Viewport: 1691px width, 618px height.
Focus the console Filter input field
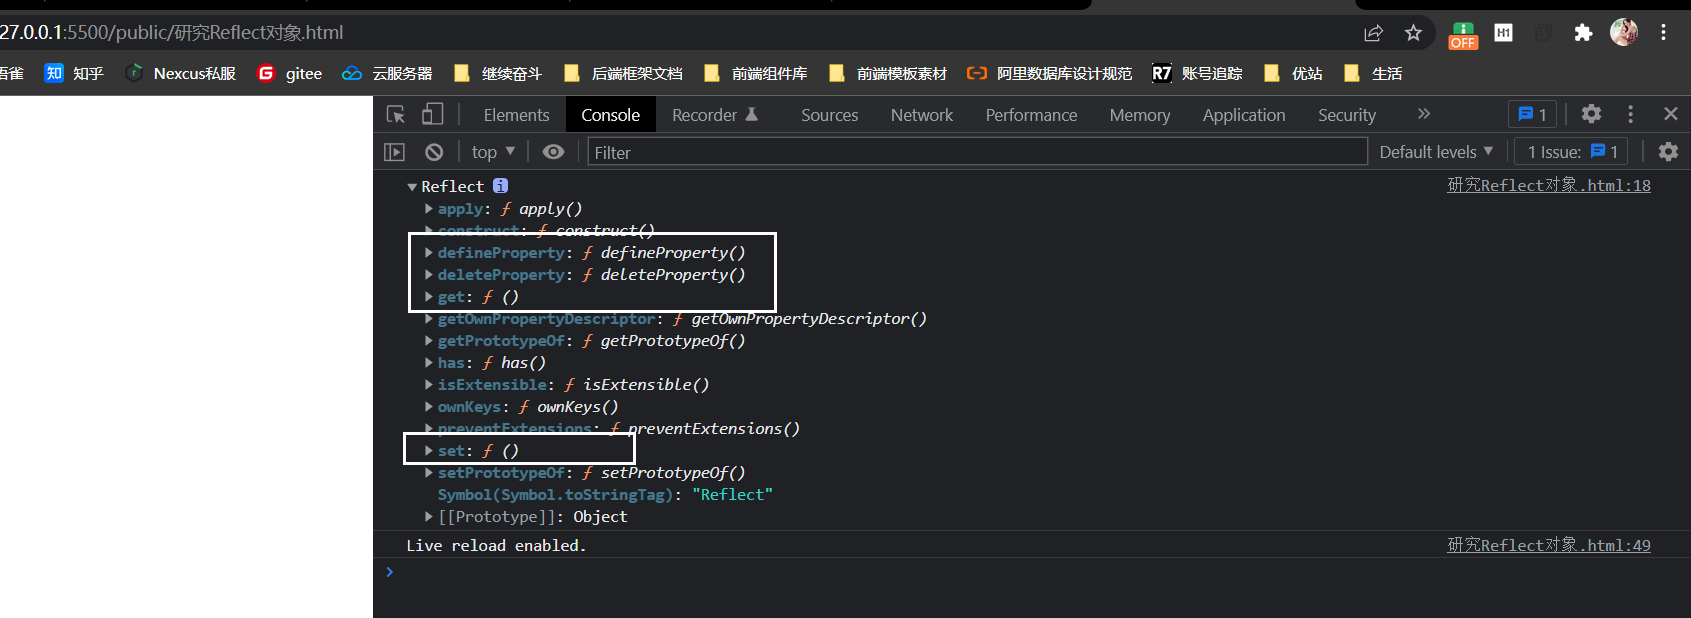pos(977,152)
